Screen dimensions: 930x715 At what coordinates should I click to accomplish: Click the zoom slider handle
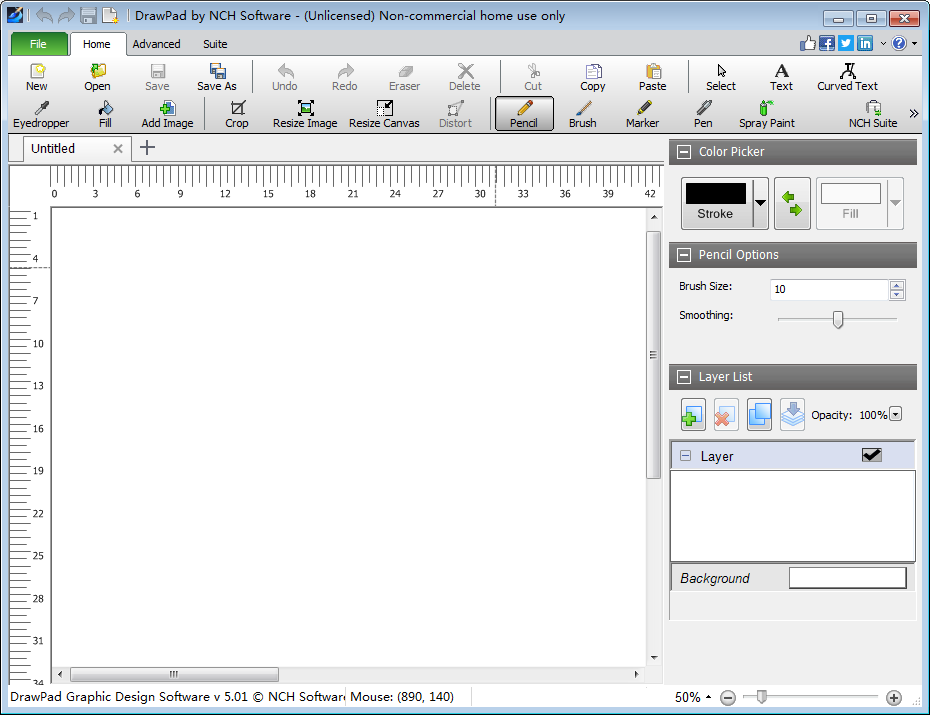[x=762, y=697]
